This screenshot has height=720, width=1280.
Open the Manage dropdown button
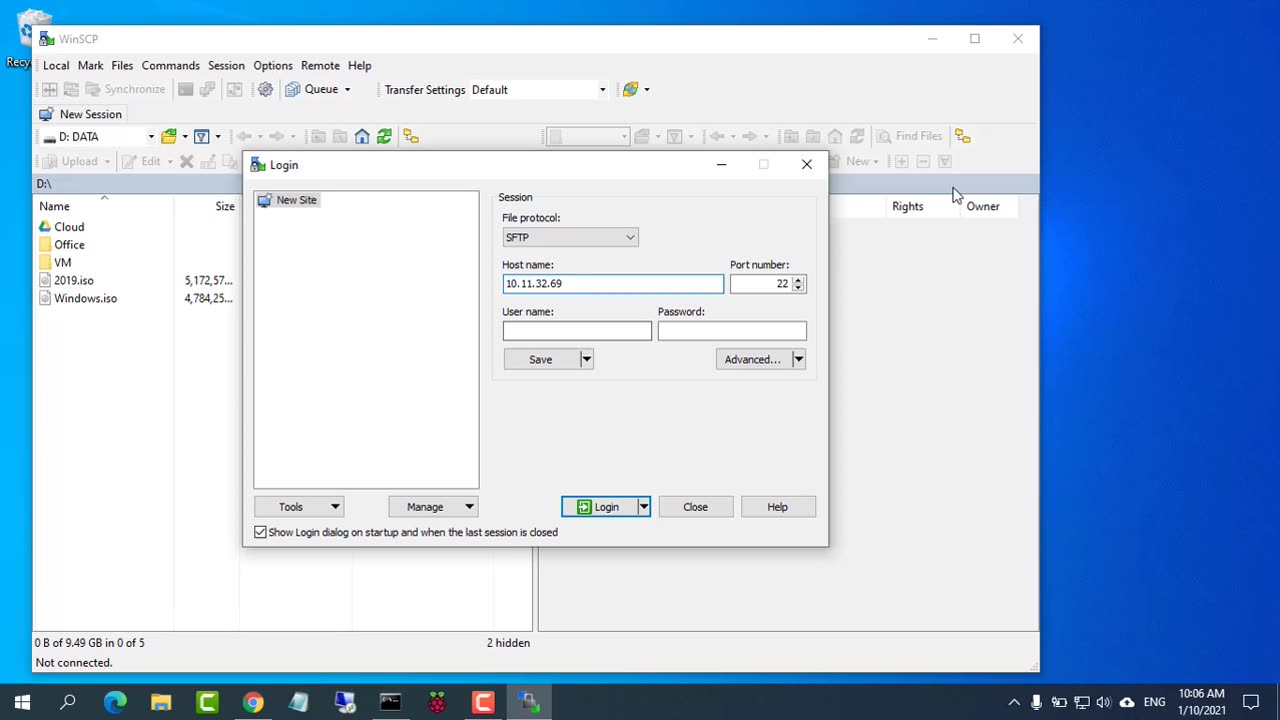click(x=434, y=507)
